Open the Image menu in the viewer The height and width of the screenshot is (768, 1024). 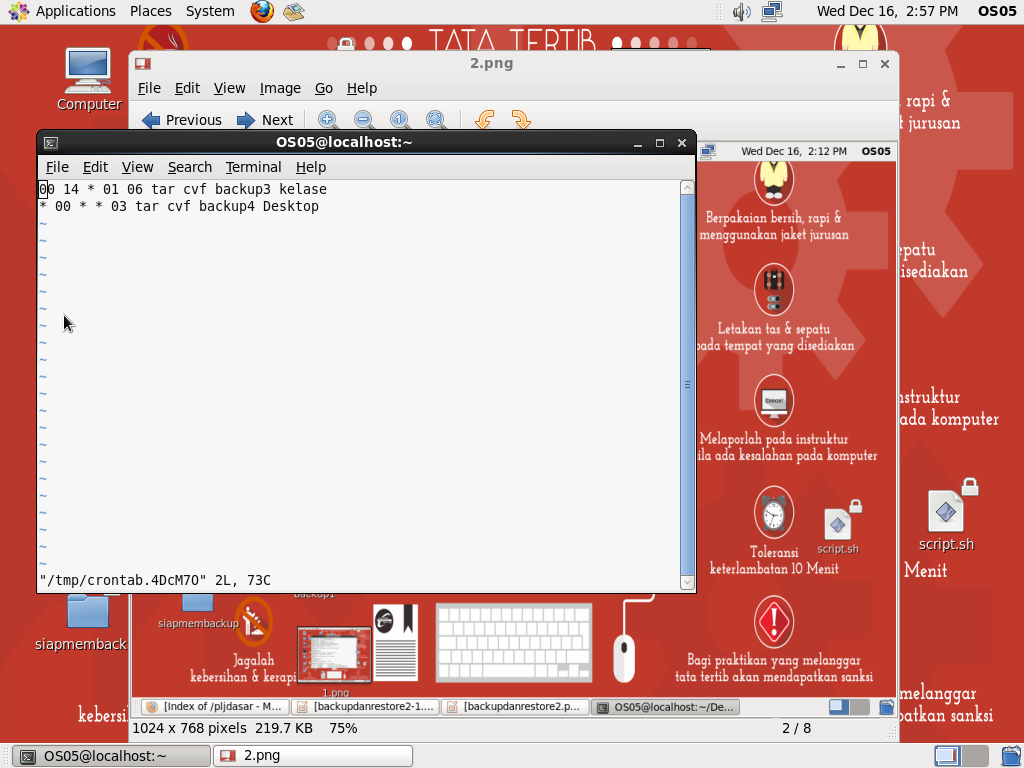pyautogui.click(x=280, y=88)
